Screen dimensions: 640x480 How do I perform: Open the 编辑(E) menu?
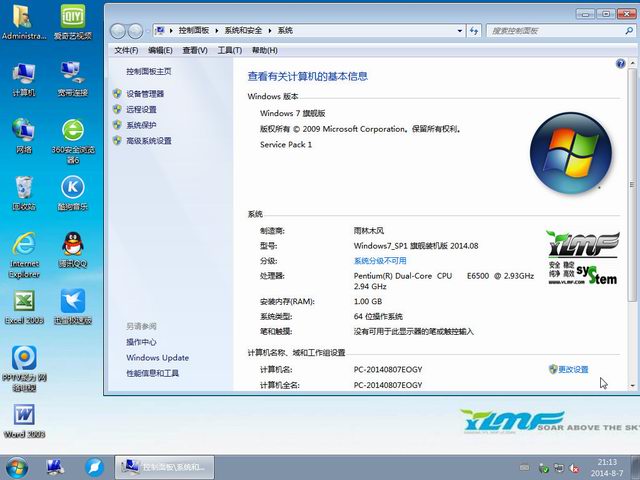pyautogui.click(x=160, y=50)
